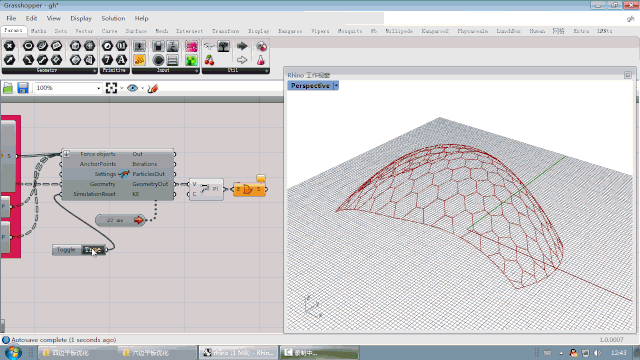Click the Toggle label of Boolean component
This screenshot has width=640, height=360.
[66, 250]
